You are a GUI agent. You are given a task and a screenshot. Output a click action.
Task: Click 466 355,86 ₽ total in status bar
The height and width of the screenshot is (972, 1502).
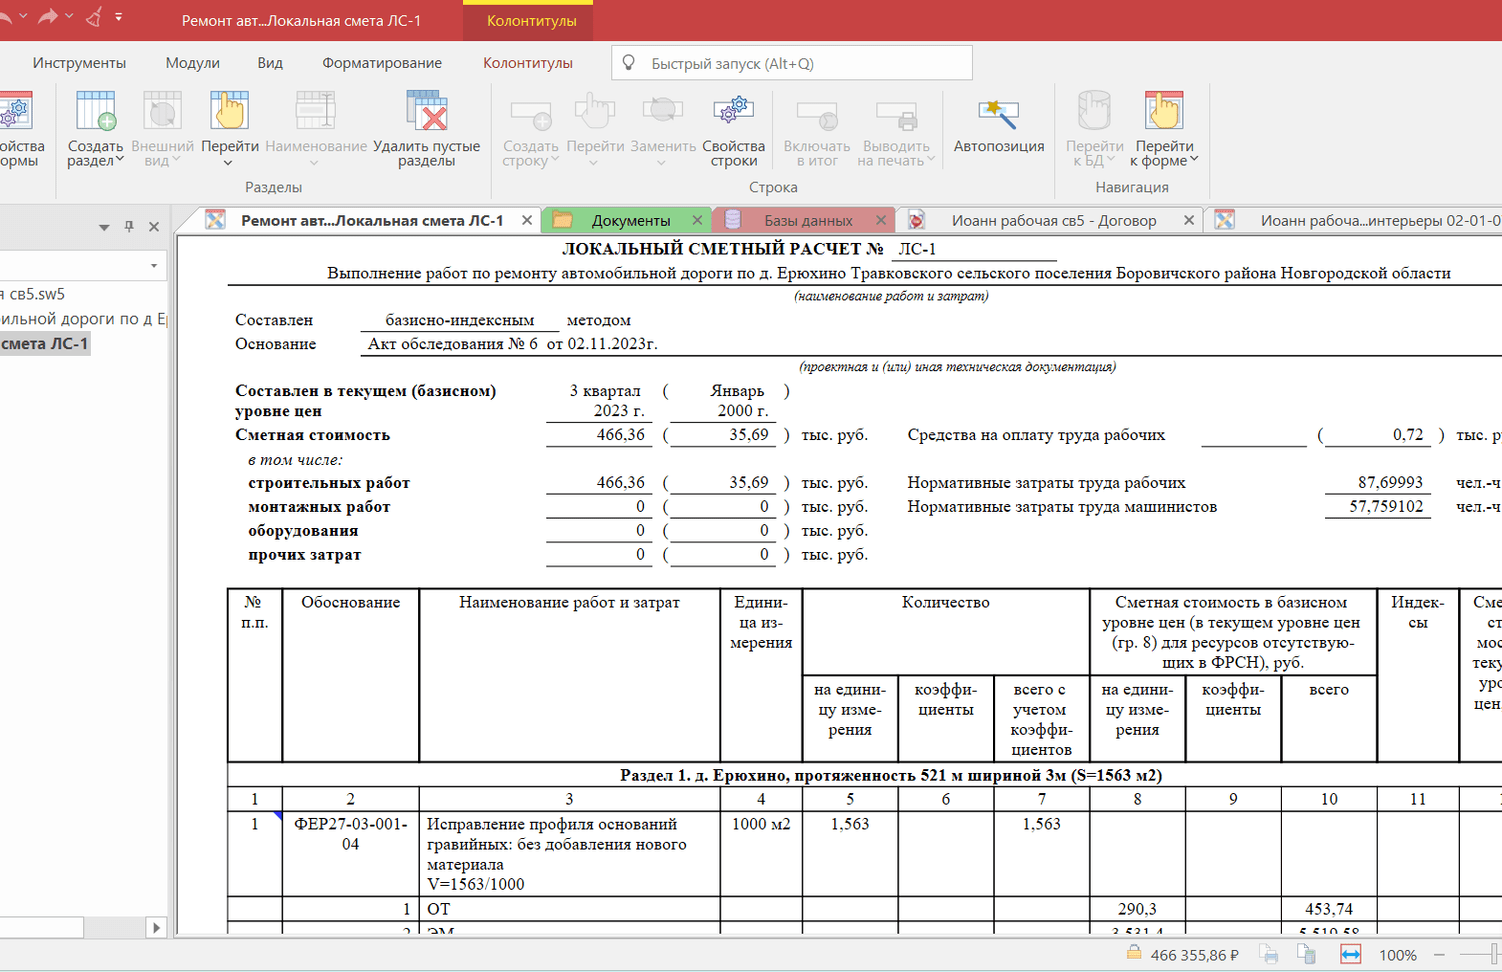tap(1195, 955)
